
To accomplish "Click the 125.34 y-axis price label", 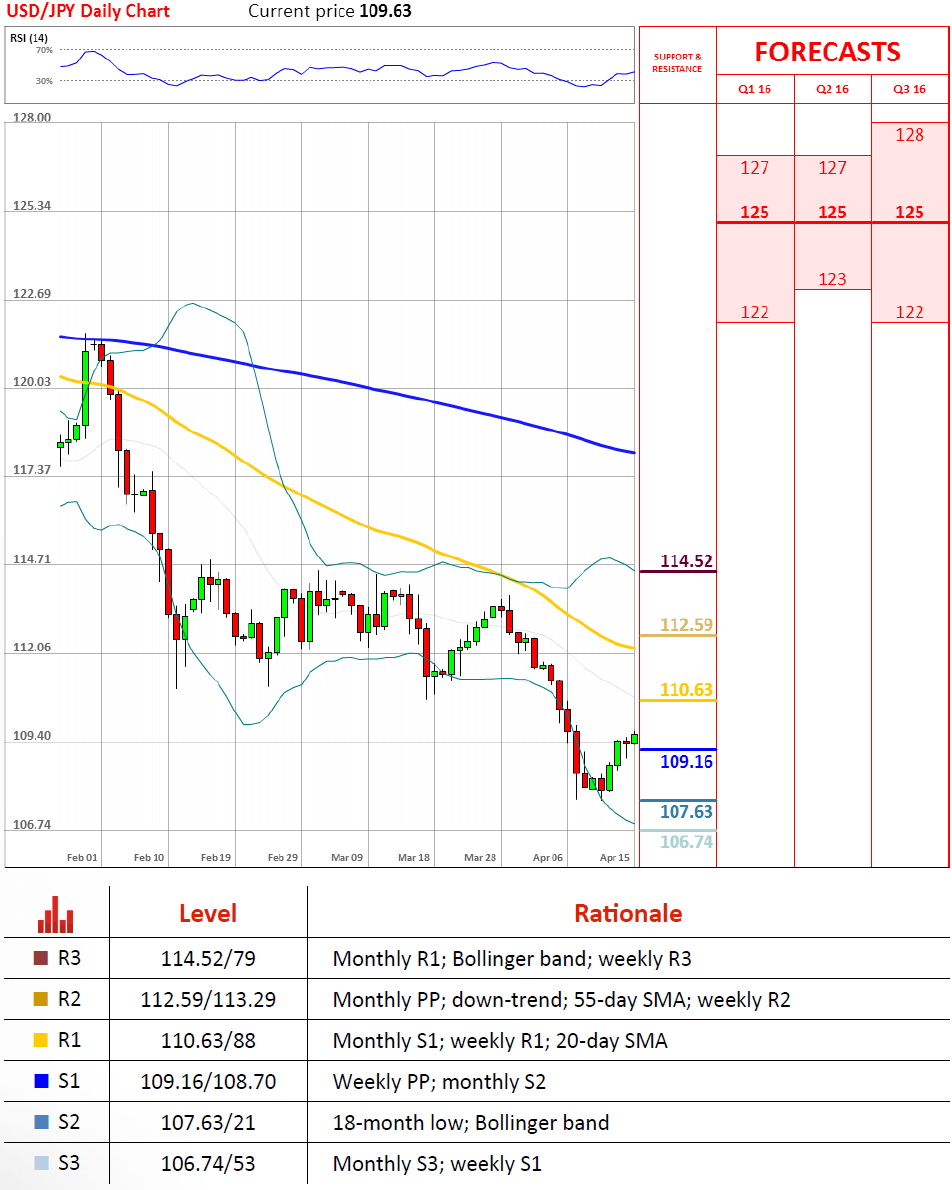I will 32,206.
